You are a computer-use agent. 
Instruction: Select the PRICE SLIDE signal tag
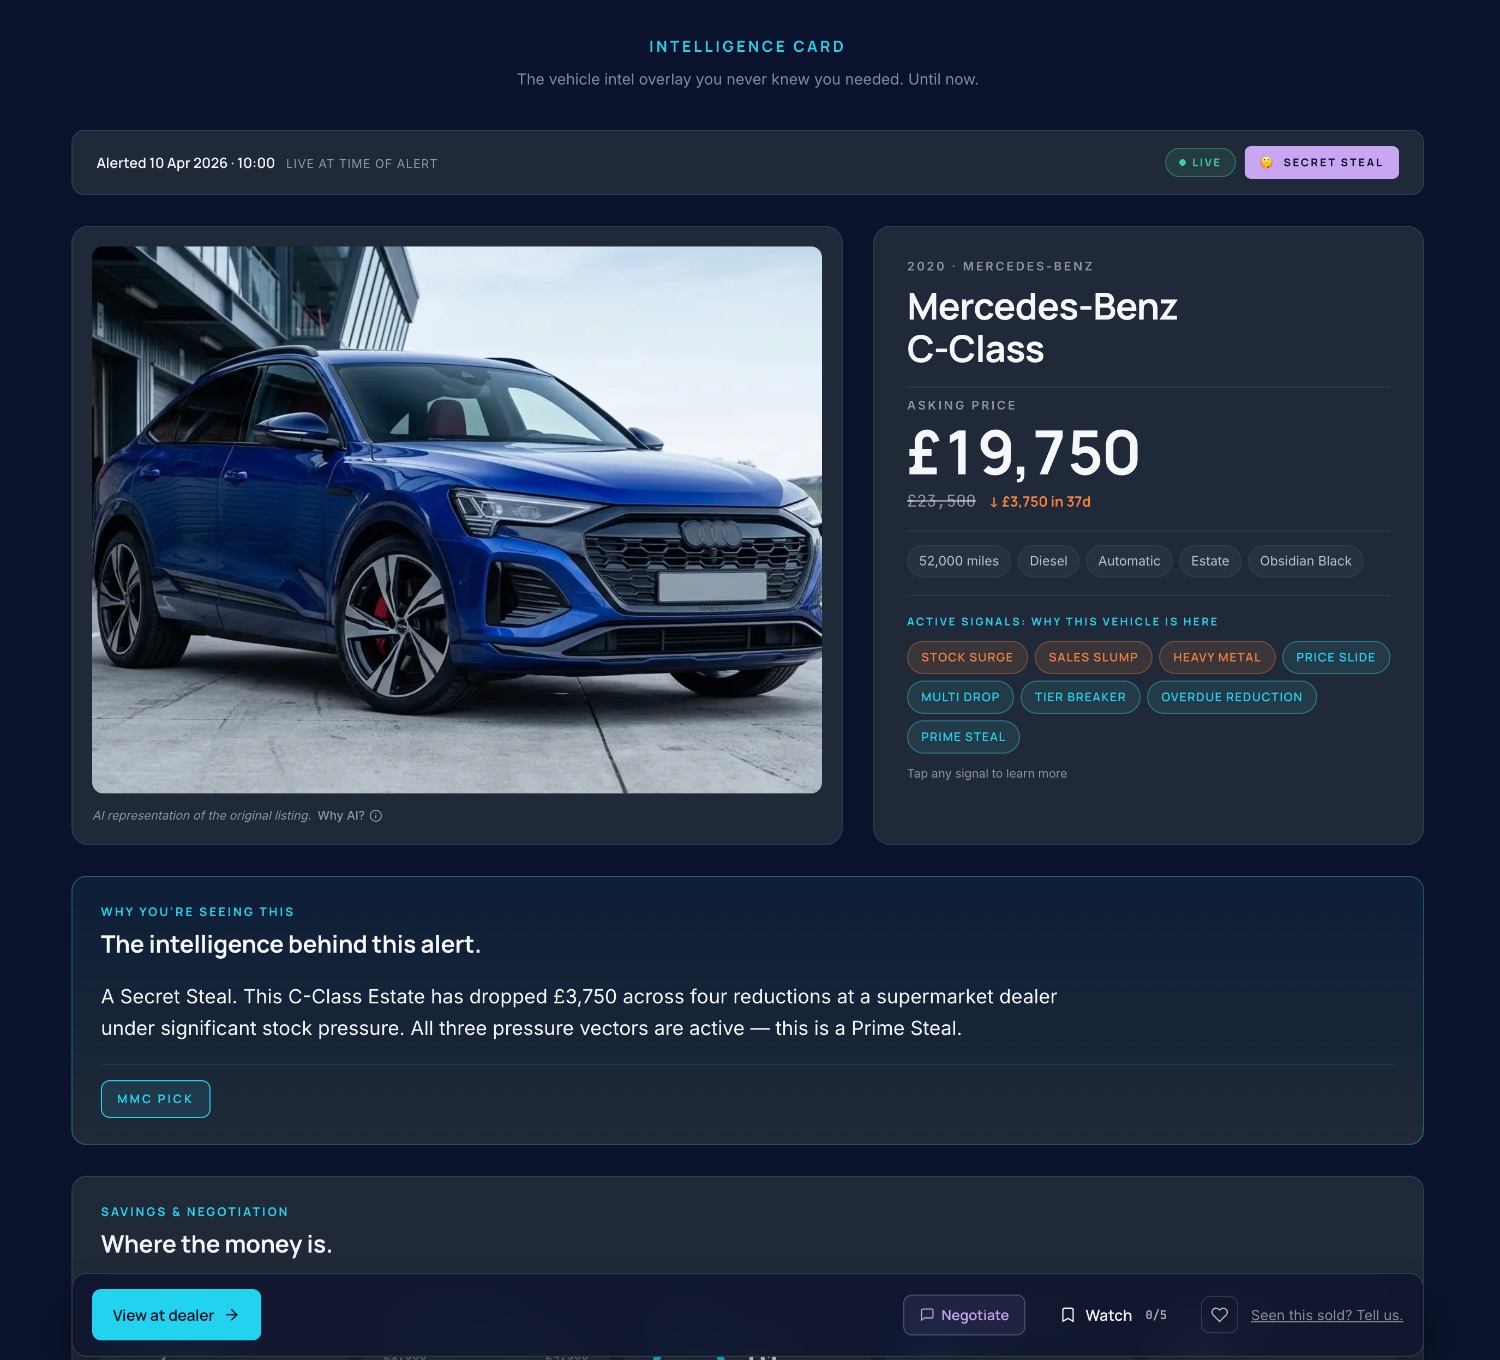pyautogui.click(x=1336, y=657)
